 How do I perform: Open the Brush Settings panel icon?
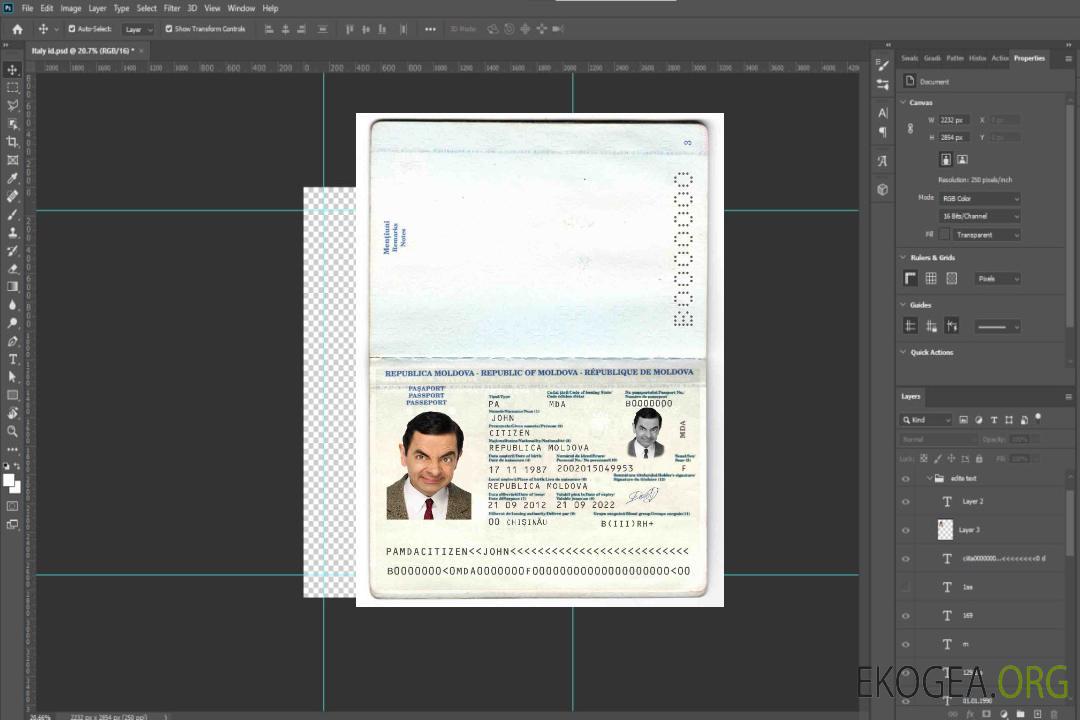click(x=882, y=65)
